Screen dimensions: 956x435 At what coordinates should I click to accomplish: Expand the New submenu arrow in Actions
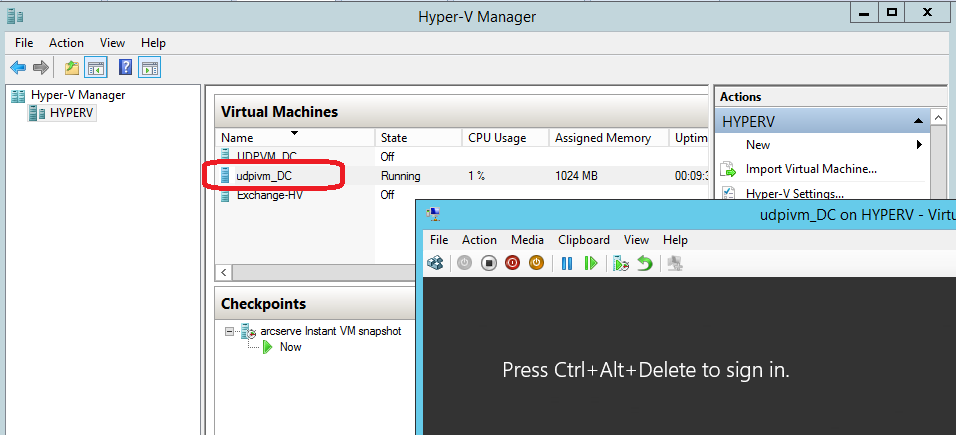coord(919,145)
